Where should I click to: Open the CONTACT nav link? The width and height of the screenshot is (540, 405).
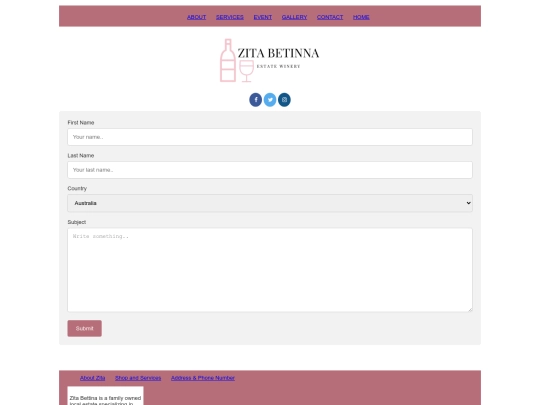coord(330,17)
